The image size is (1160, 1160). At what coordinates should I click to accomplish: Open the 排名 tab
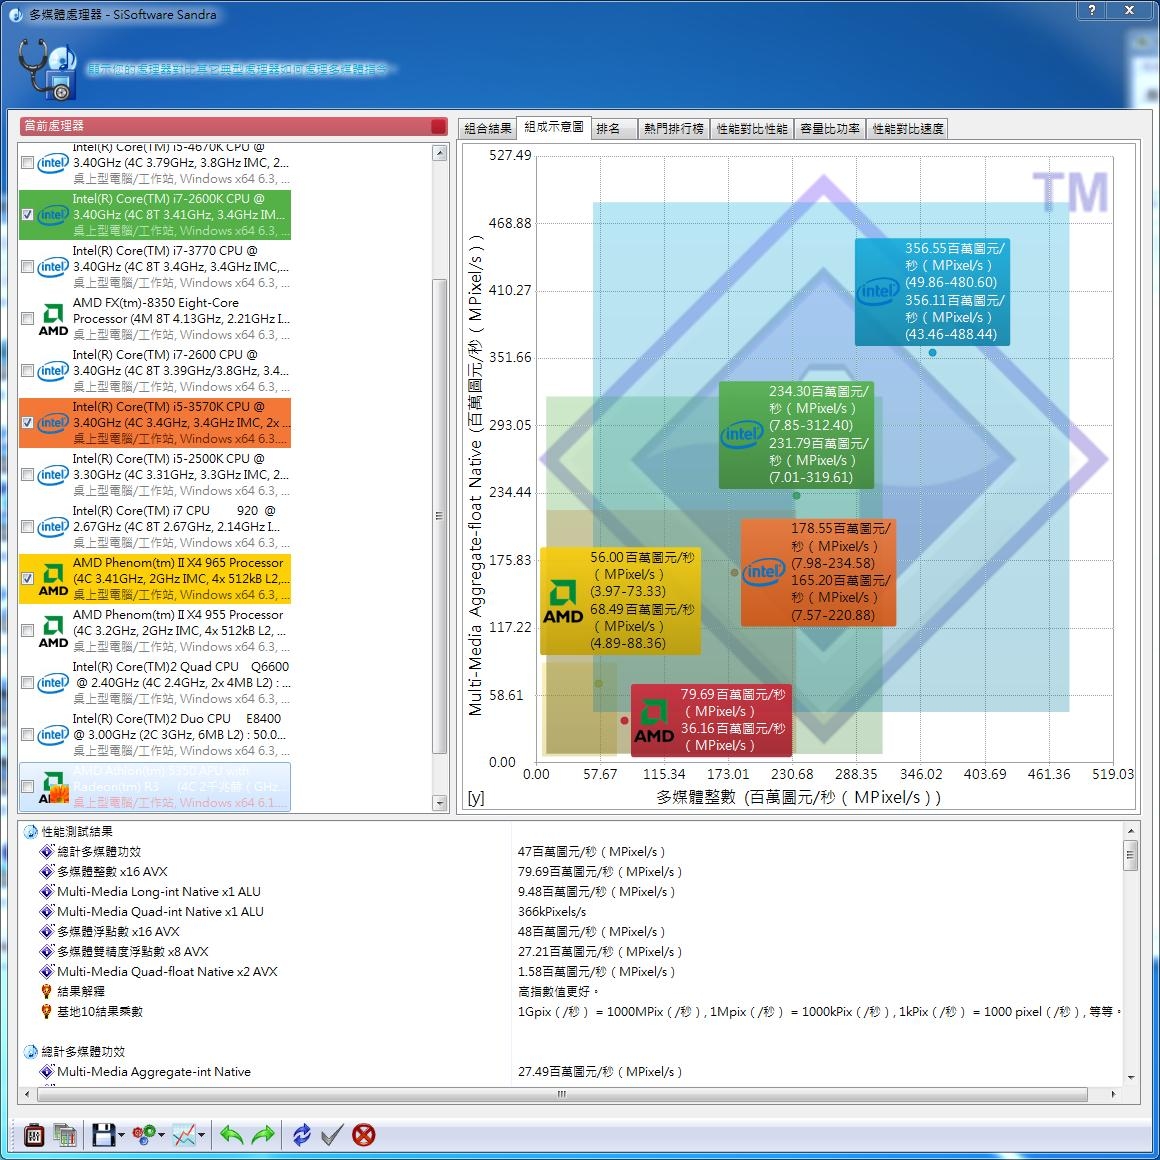613,129
